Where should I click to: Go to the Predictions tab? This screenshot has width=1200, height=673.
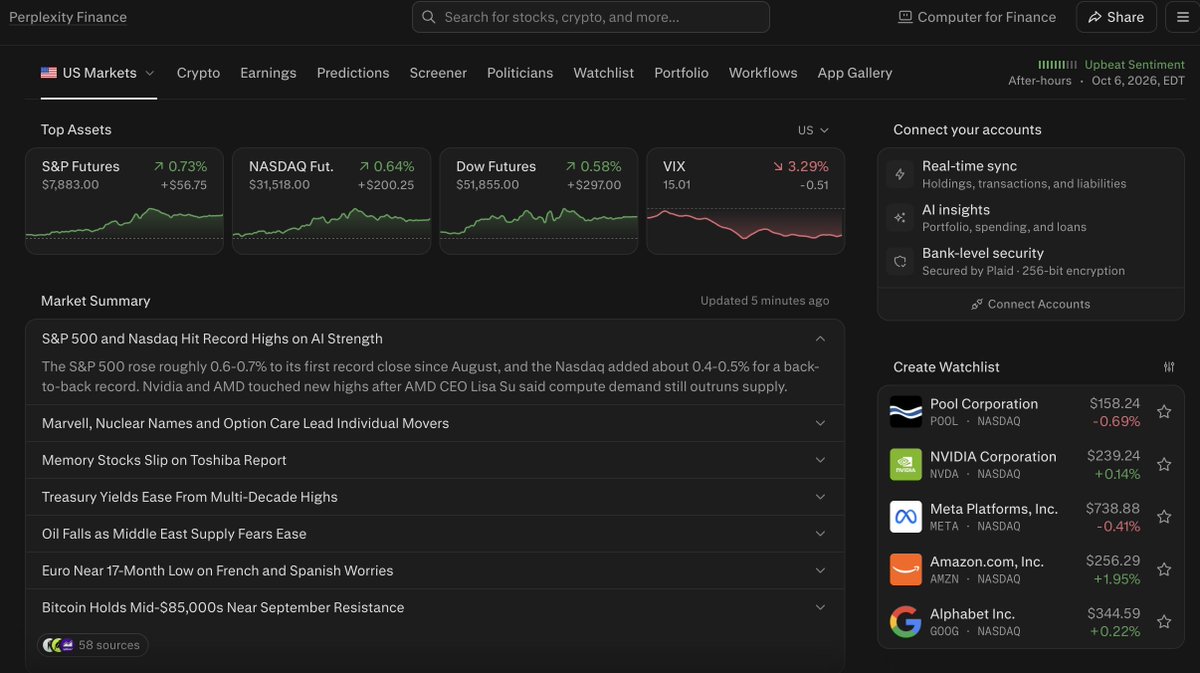point(353,73)
